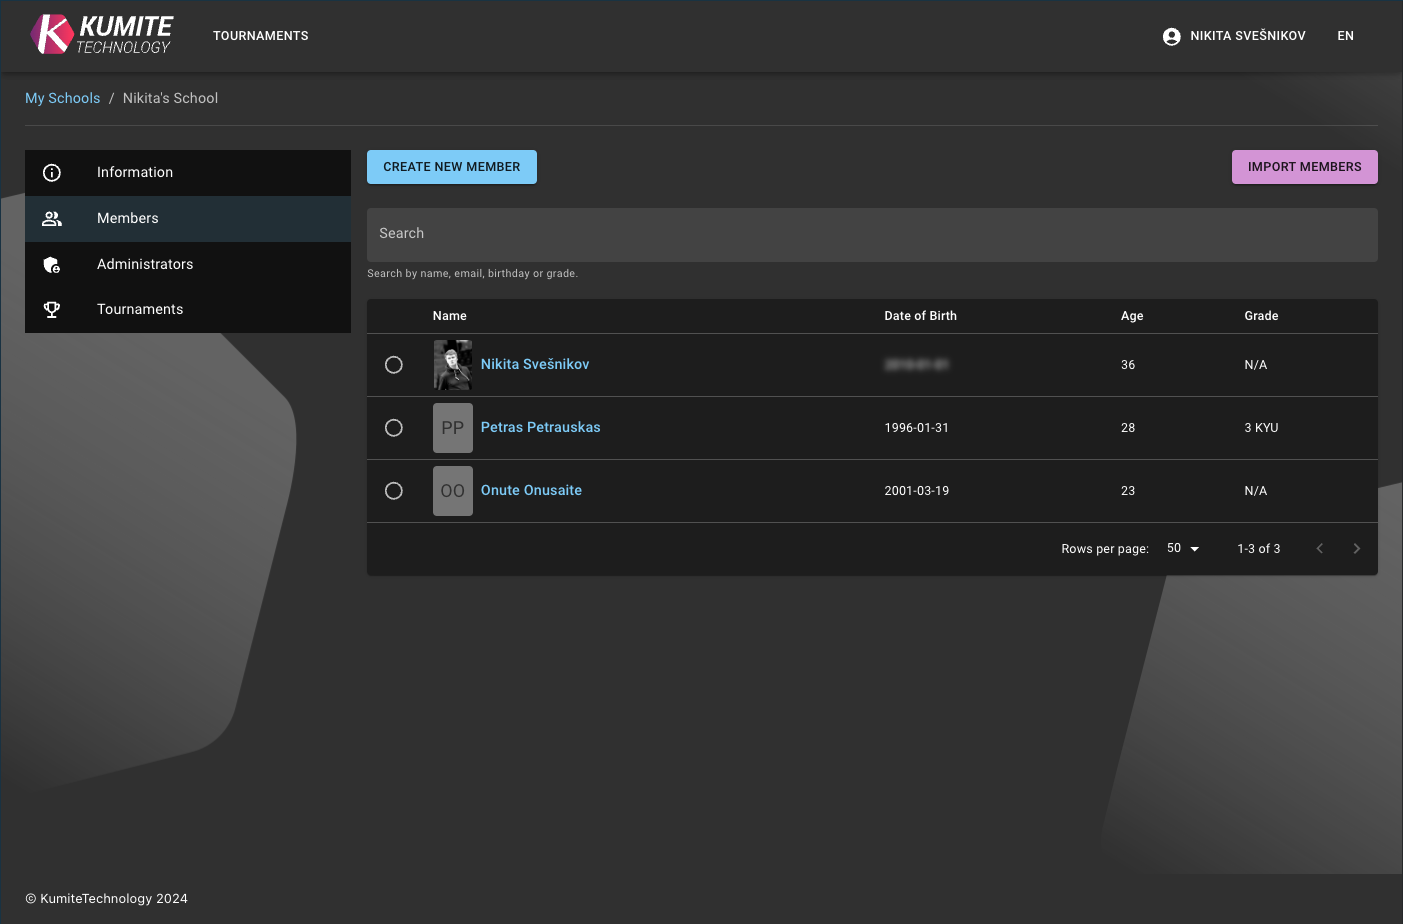Open the rows per page dropdown
The width and height of the screenshot is (1403, 924).
pyautogui.click(x=1182, y=549)
